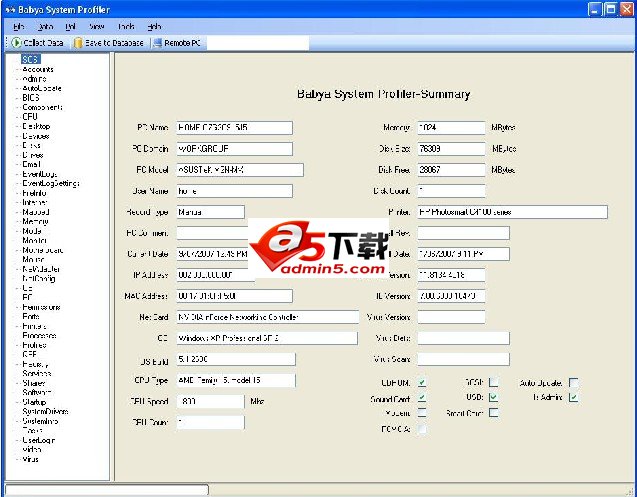Viewport: 637px width, 497px height.
Task: Enable the Auto Update checkbox
Action: [x=573, y=382]
